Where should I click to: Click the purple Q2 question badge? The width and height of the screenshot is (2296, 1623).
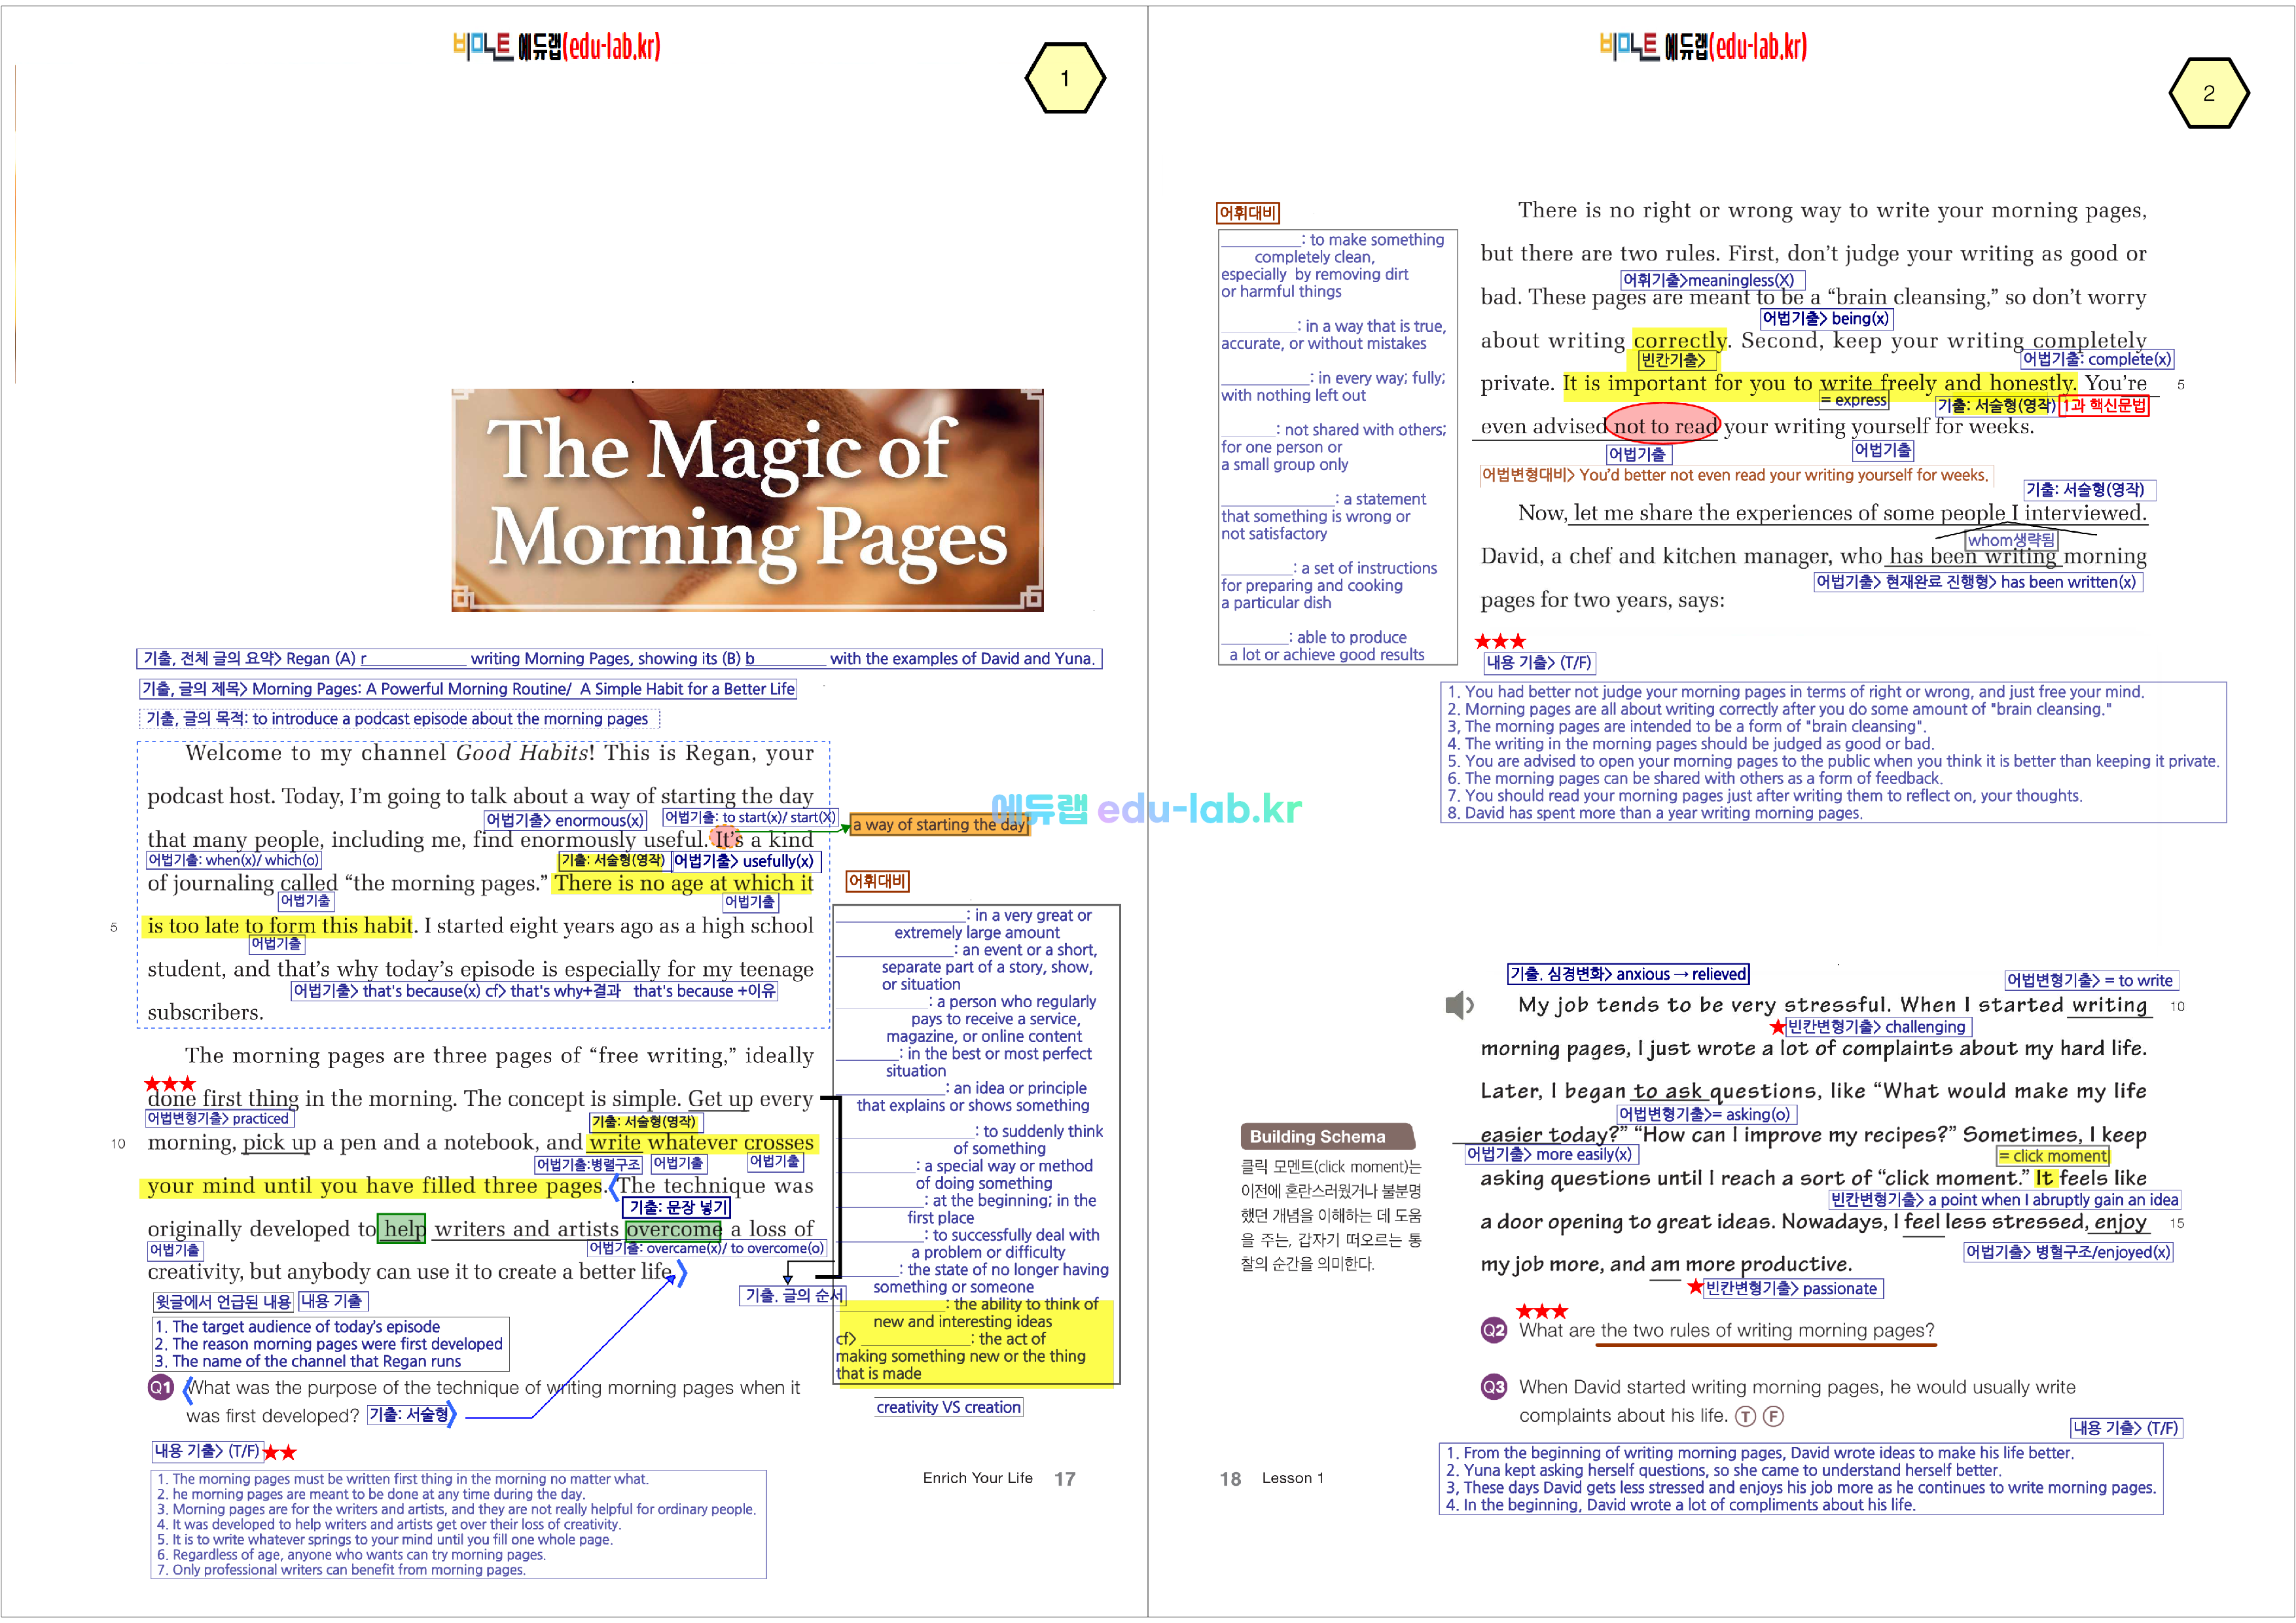pos(1493,1330)
